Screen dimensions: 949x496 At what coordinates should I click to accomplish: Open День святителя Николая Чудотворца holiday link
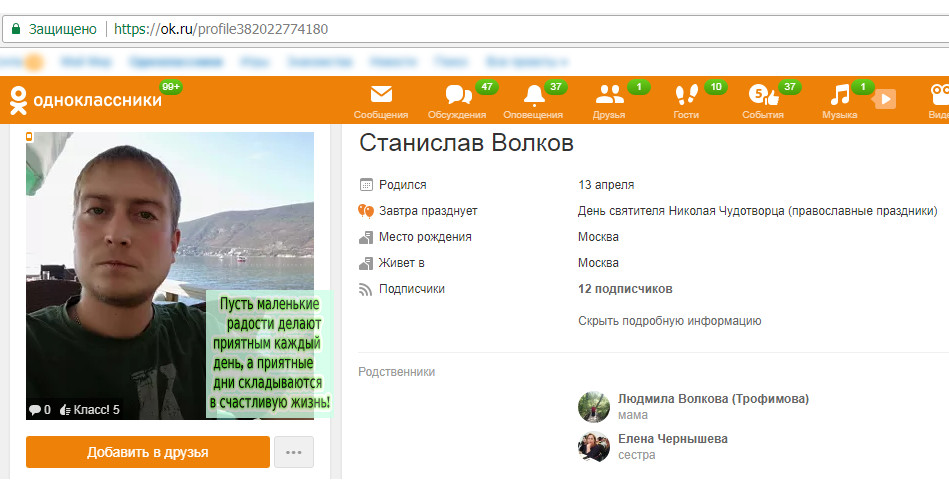click(x=758, y=211)
